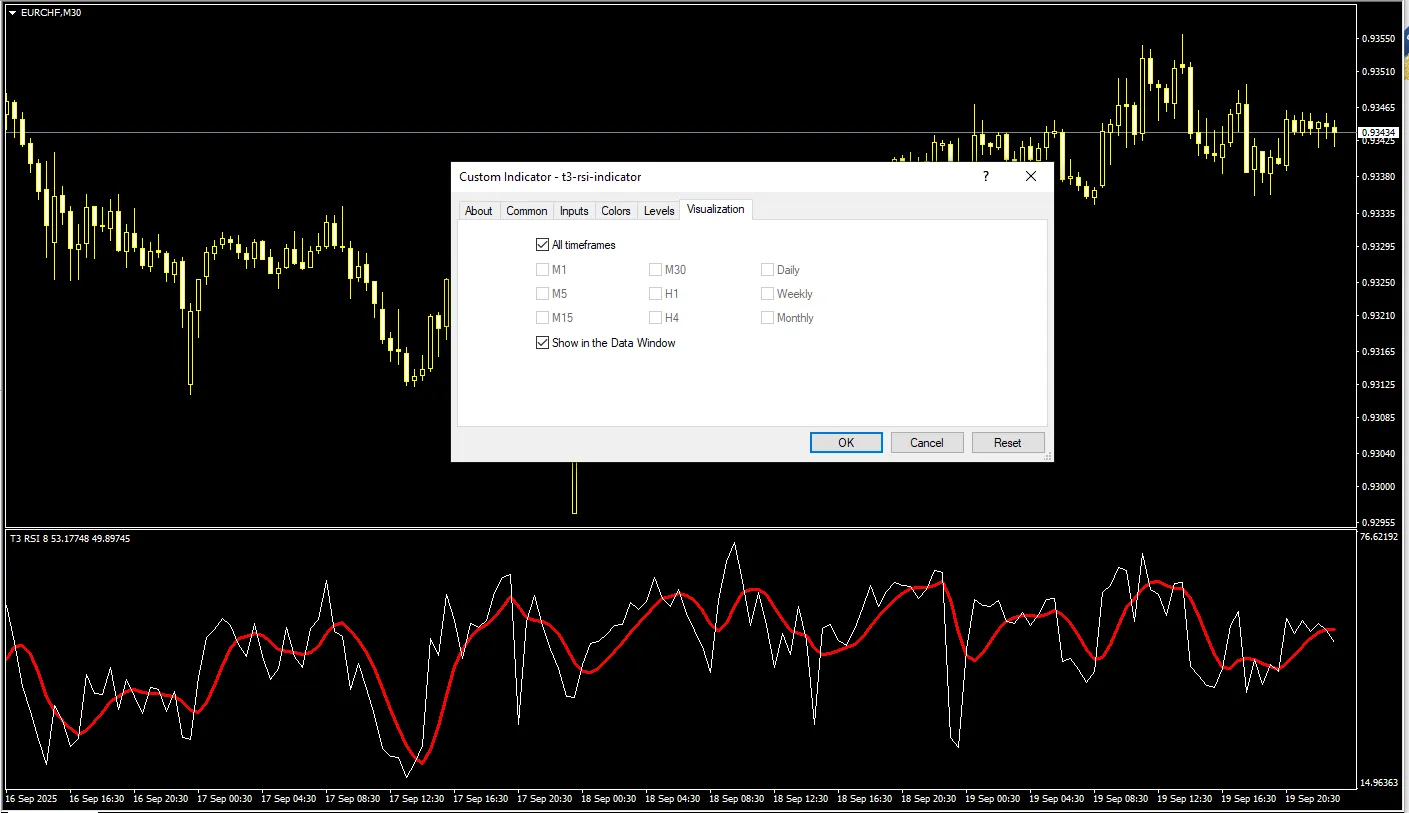This screenshot has width=1409, height=813.
Task: Toggle the Weekly timeframe checkbox
Action: [x=767, y=293]
